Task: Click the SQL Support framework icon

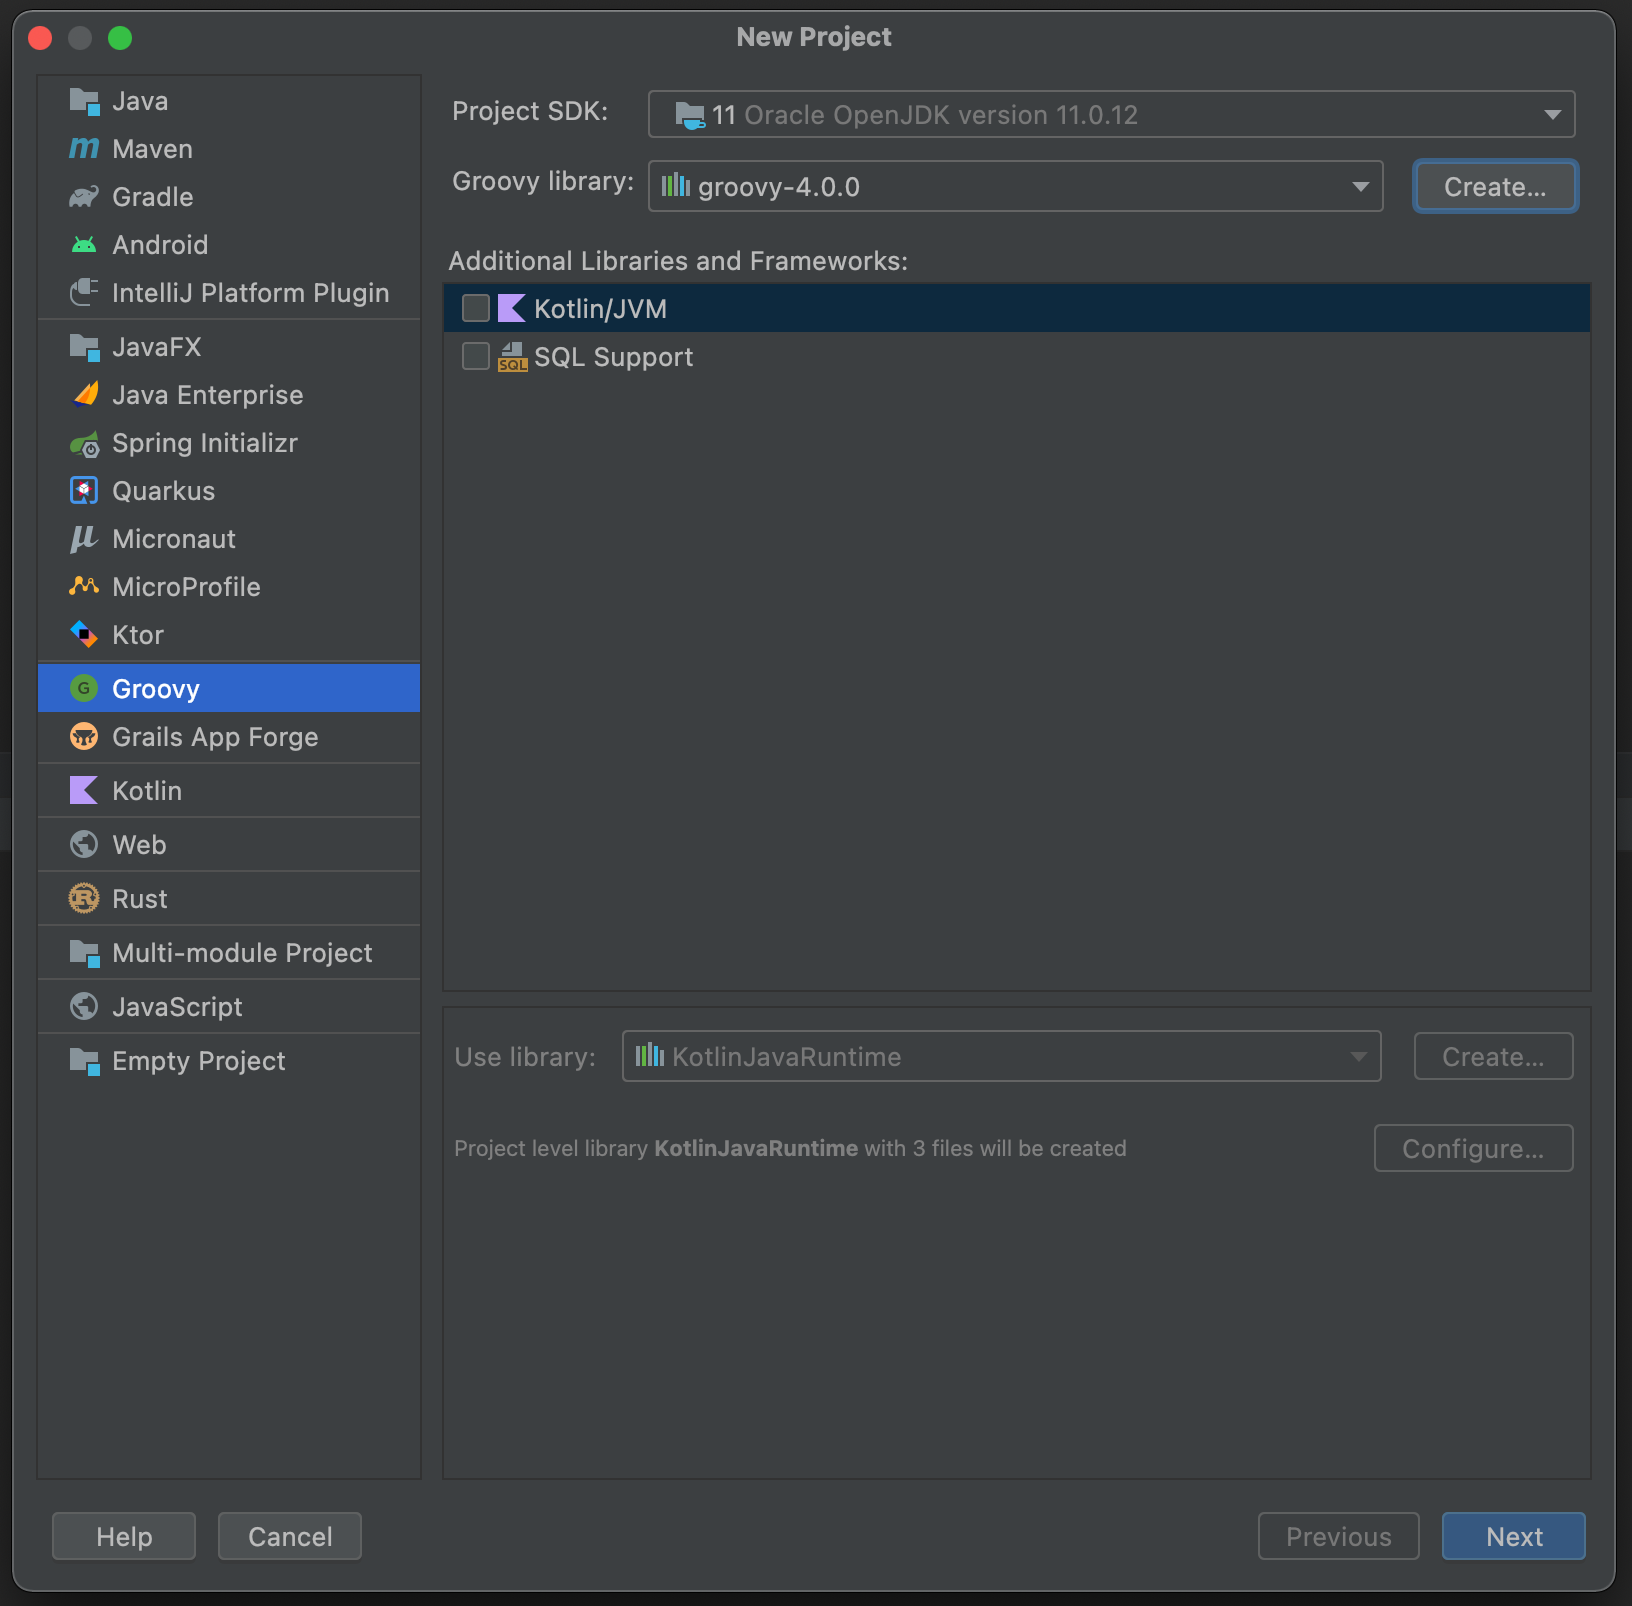Action: (x=512, y=357)
